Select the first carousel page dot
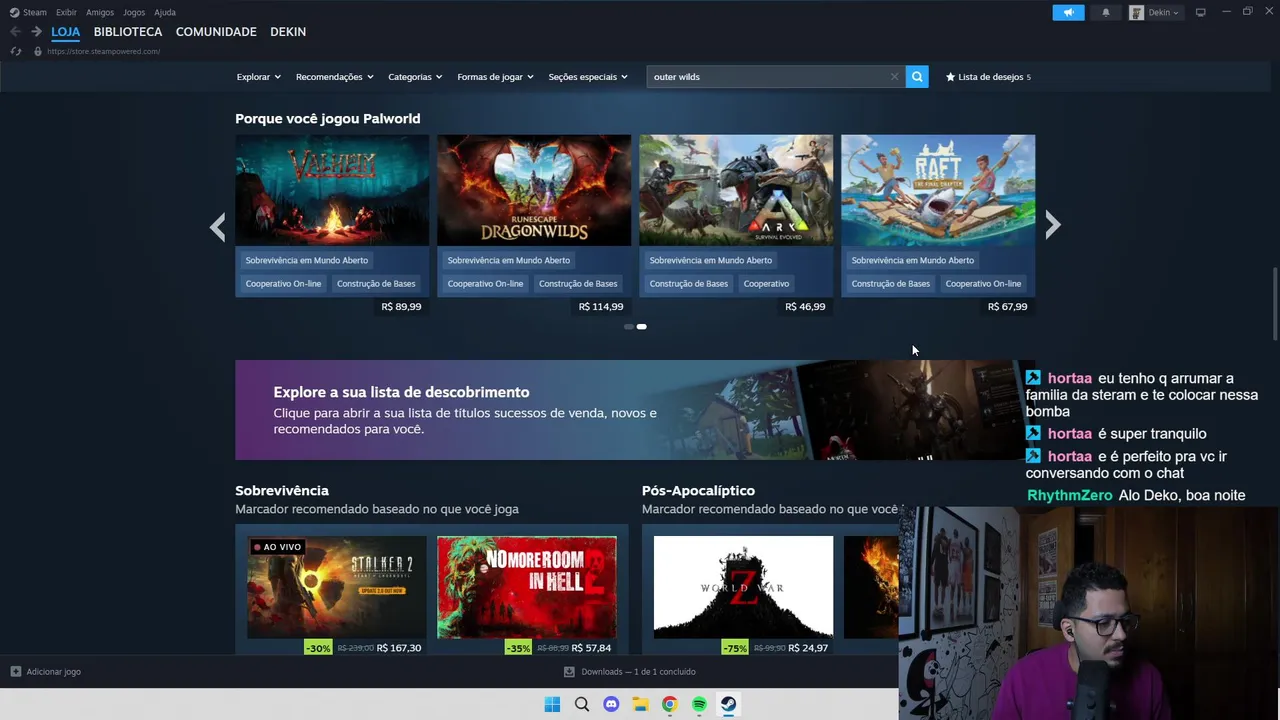1280x720 pixels. (628, 327)
